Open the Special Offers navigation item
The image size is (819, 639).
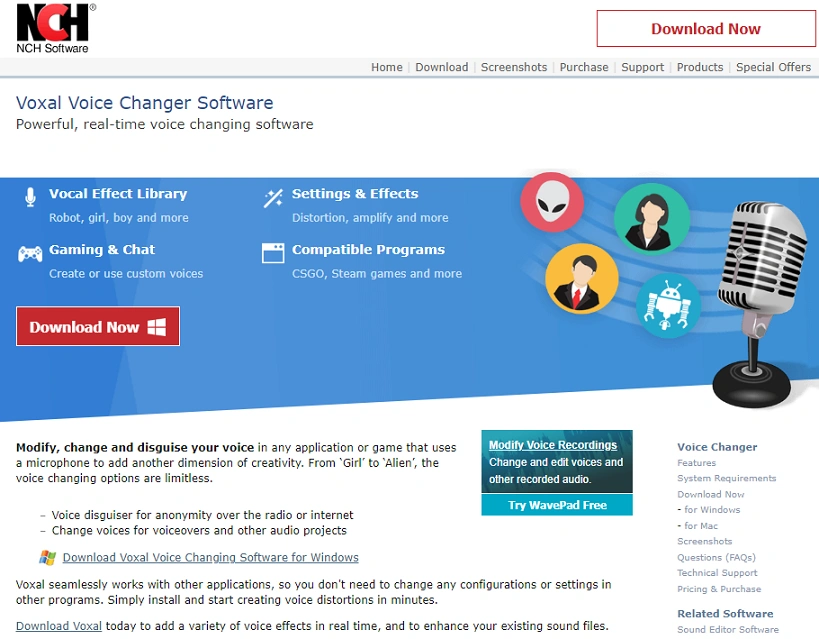click(773, 67)
